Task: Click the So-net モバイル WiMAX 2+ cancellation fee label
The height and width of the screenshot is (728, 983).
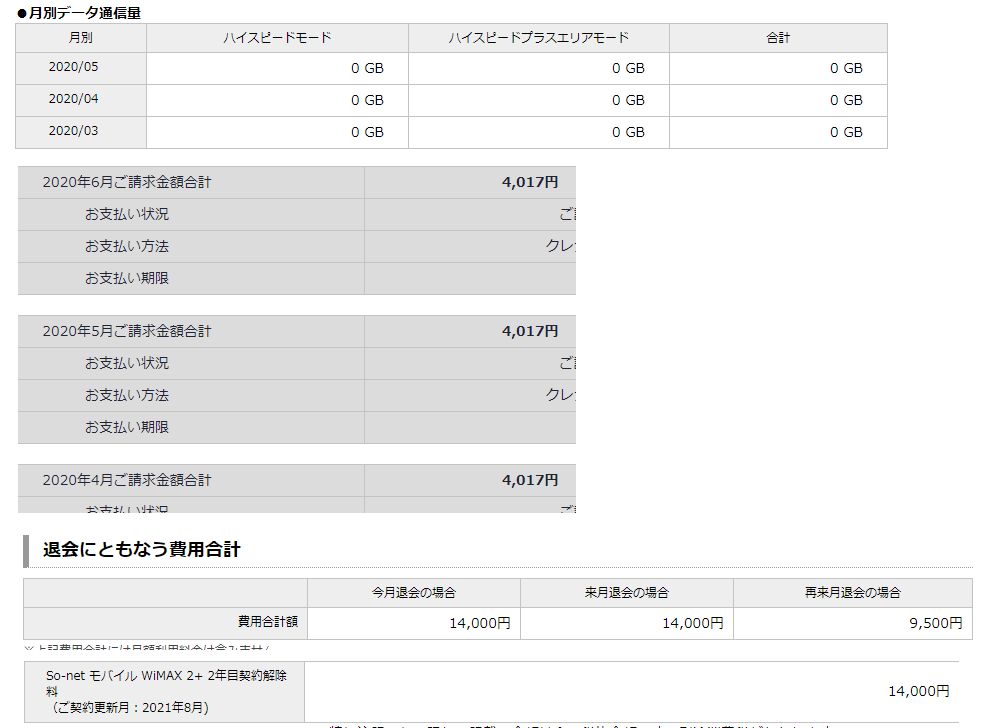Action: (166, 691)
